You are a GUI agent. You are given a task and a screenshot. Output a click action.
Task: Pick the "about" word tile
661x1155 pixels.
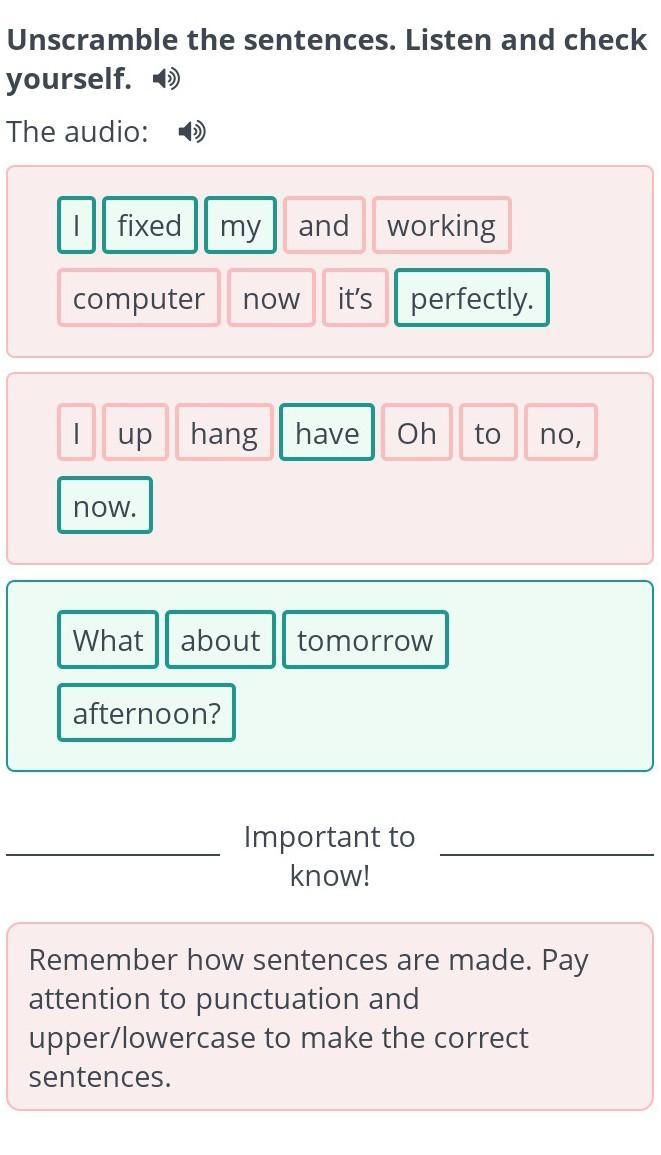tap(220, 640)
